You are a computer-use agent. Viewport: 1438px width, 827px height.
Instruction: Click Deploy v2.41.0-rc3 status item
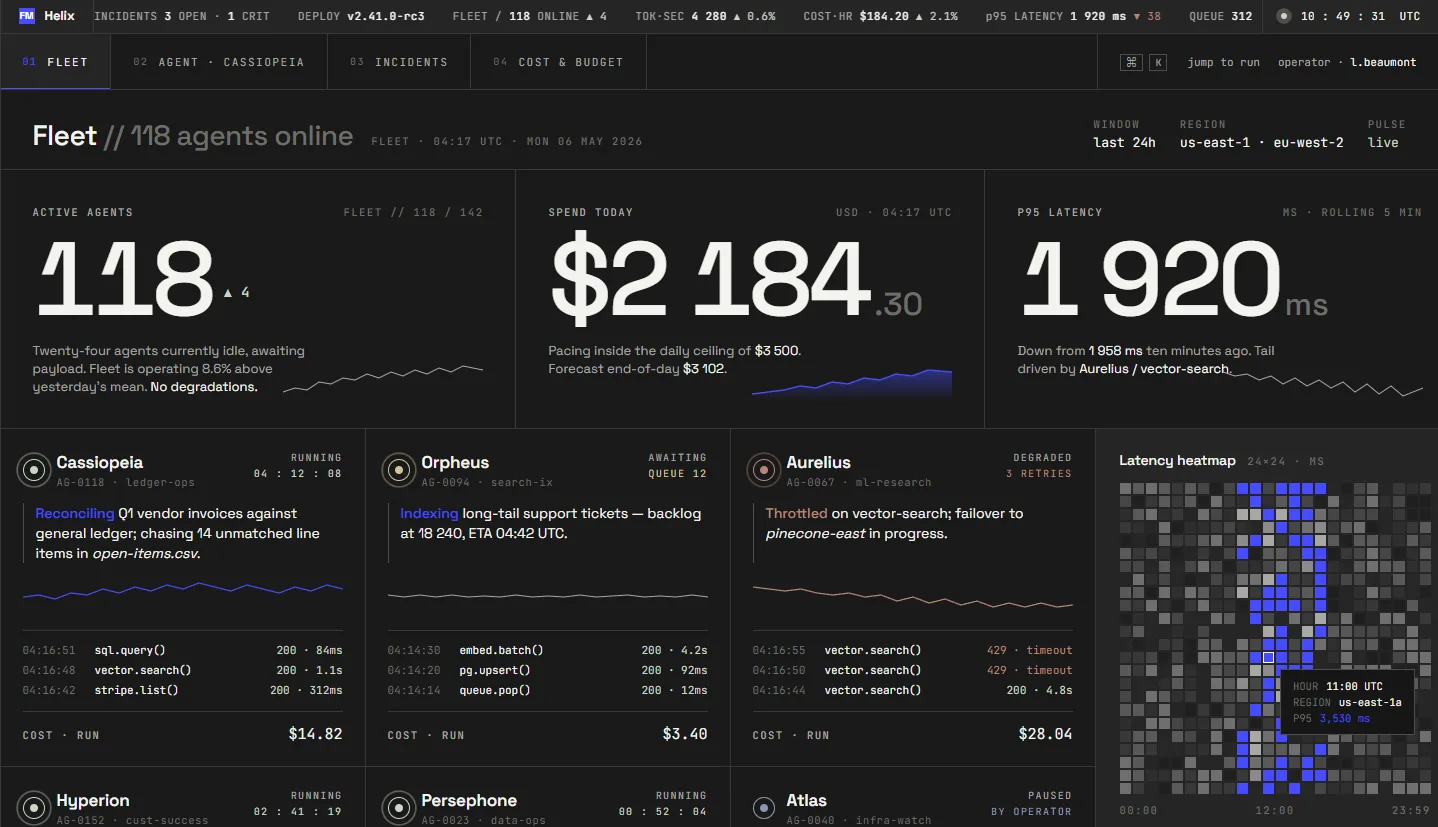(362, 16)
